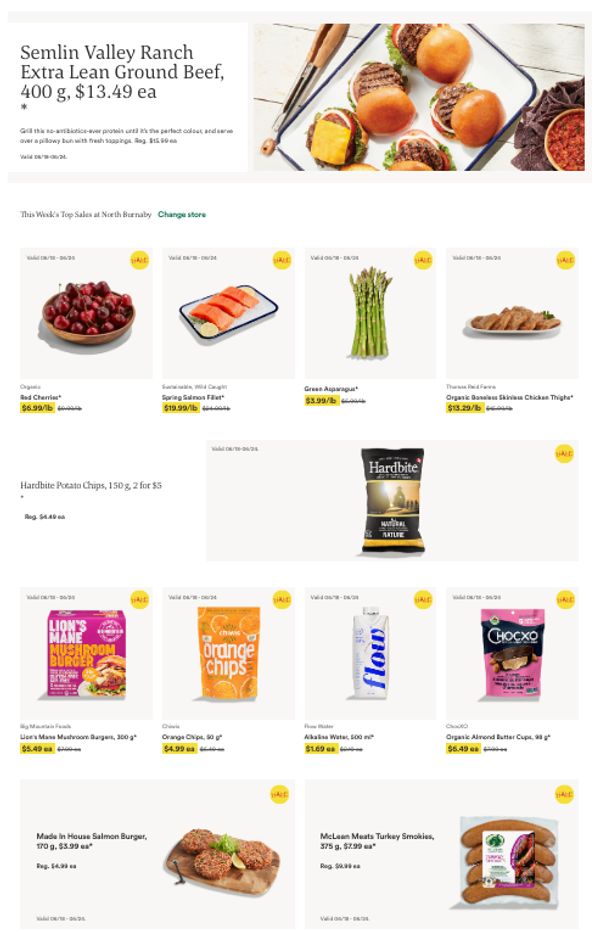This screenshot has height=932, width=600.
Task: Click the SALE badge on Hardbite banner
Action: (x=564, y=454)
